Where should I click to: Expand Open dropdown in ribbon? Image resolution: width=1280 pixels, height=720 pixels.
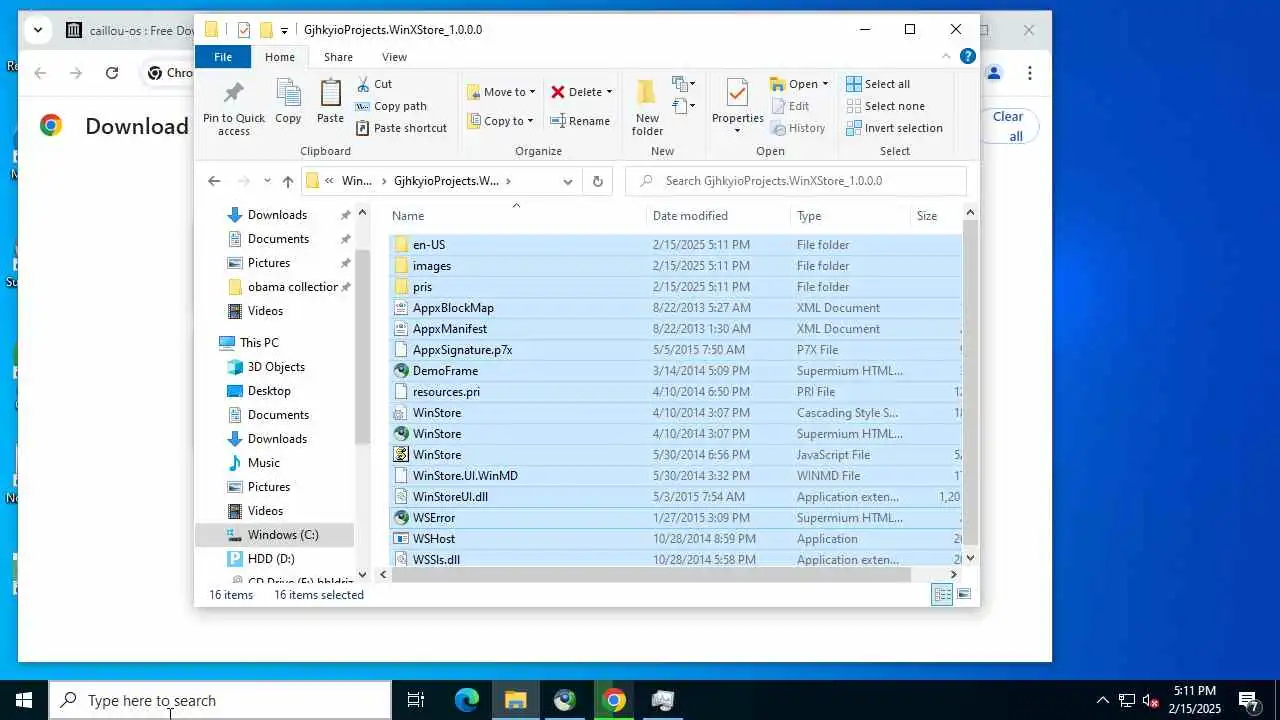point(825,84)
